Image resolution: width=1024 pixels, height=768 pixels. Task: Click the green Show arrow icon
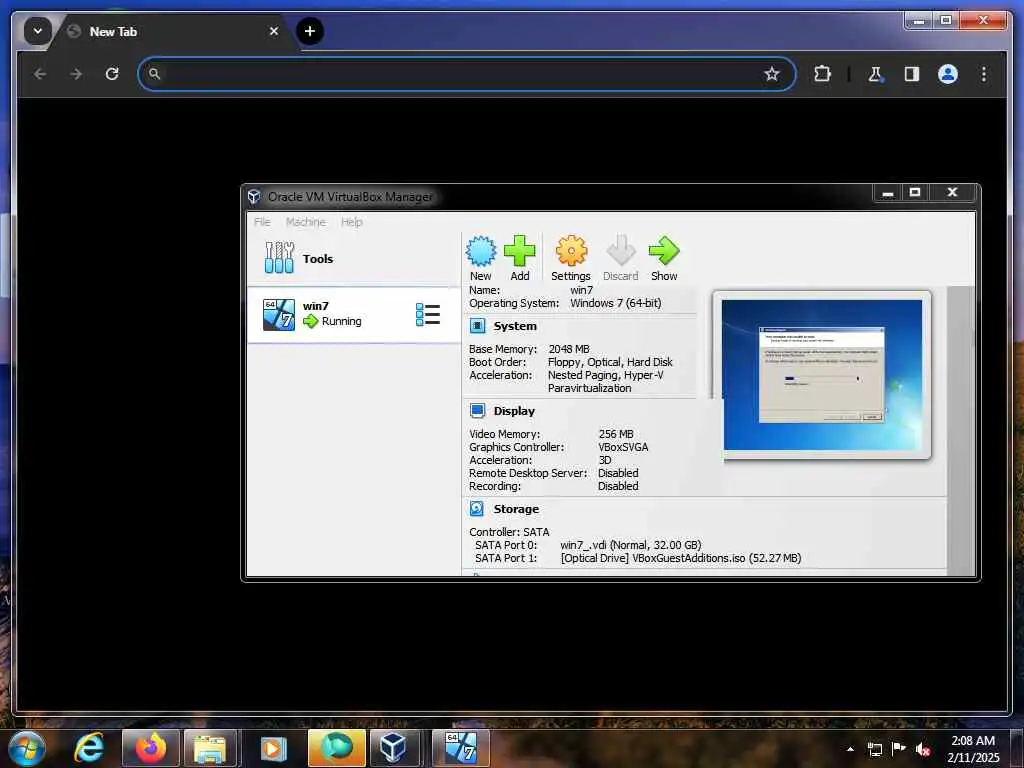click(664, 251)
